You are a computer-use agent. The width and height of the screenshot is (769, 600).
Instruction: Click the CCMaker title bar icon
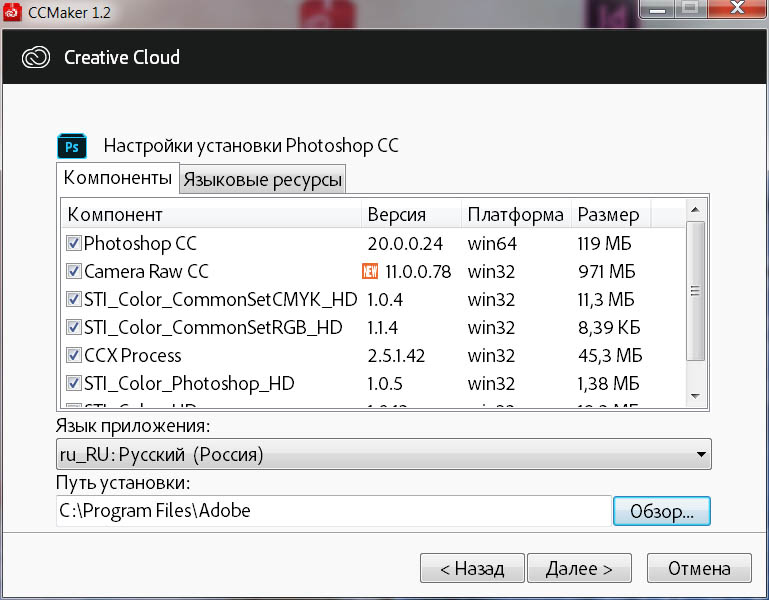click(x=14, y=13)
